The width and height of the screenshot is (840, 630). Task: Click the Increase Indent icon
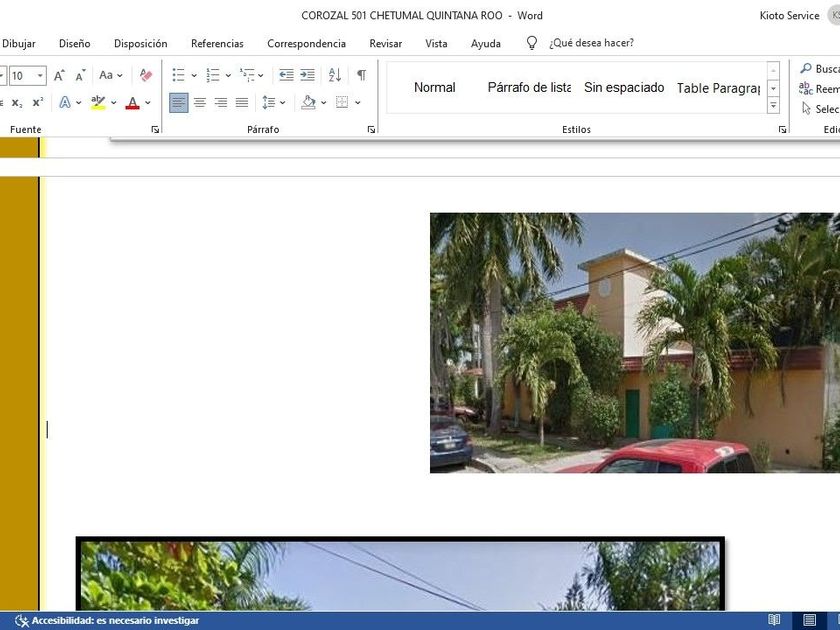pyautogui.click(x=307, y=75)
